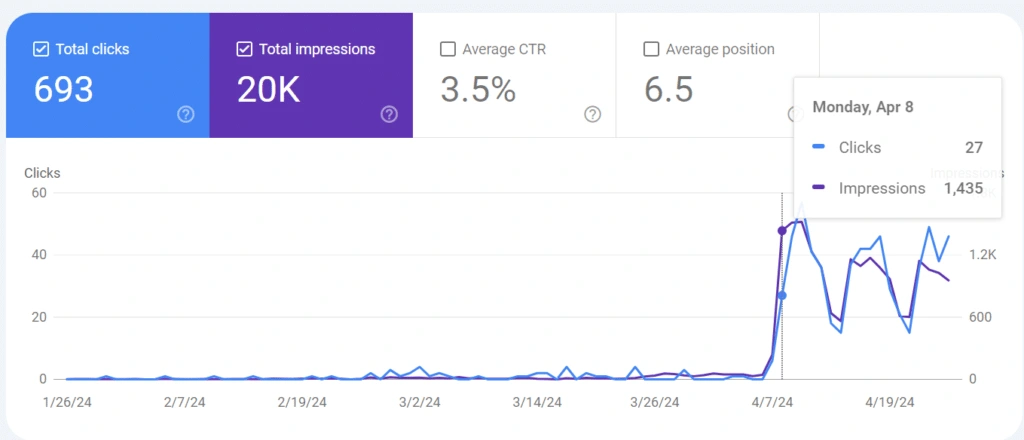Viewport: 1024px width, 440px height.
Task: Uncheck the Total clicks checkbox
Action: 40,50
